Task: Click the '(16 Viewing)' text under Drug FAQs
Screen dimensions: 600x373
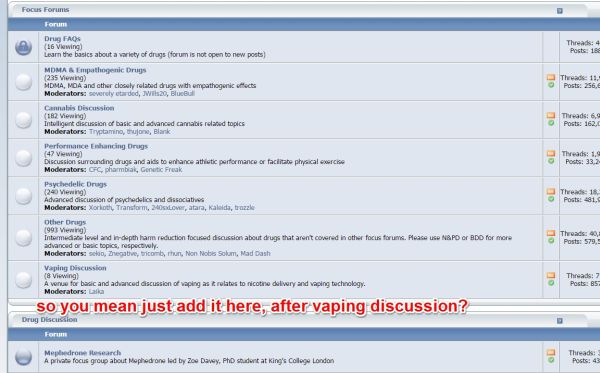Action: 63,47
